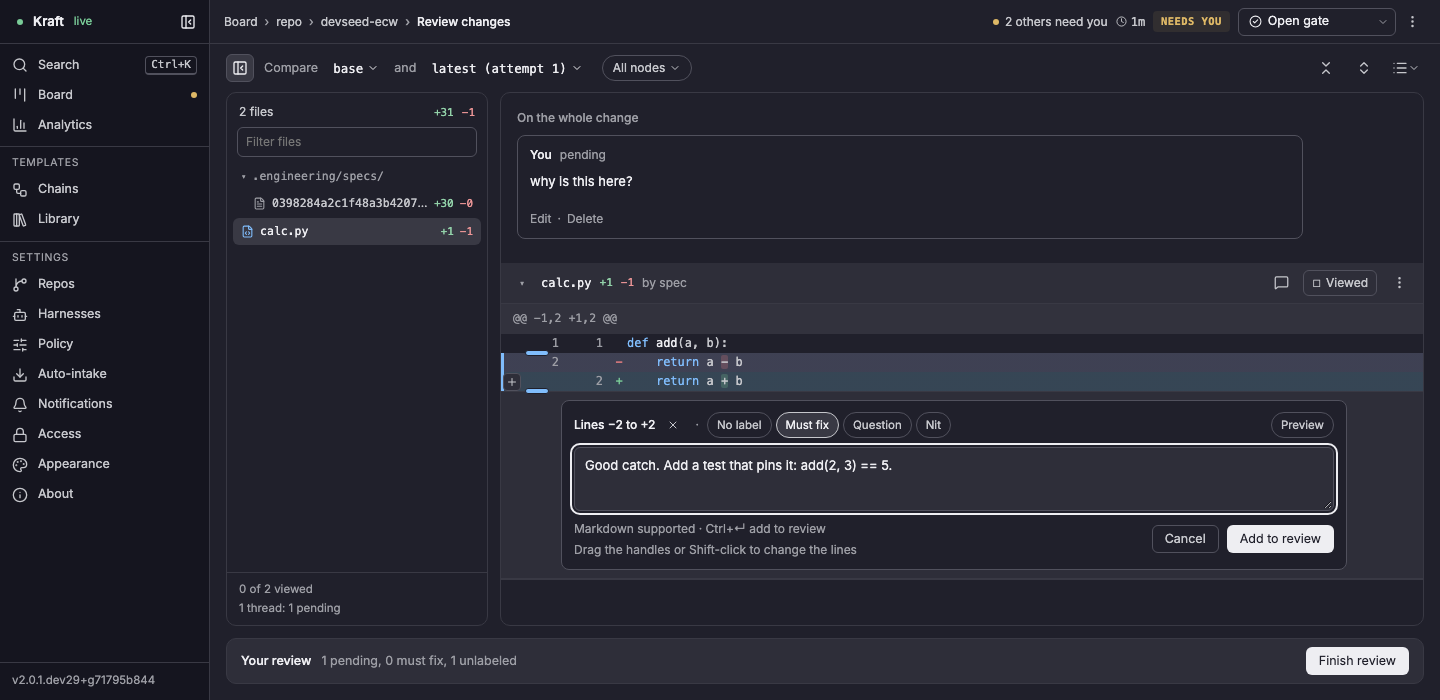
Task: Toggle the file list panel icon
Action: tap(240, 68)
